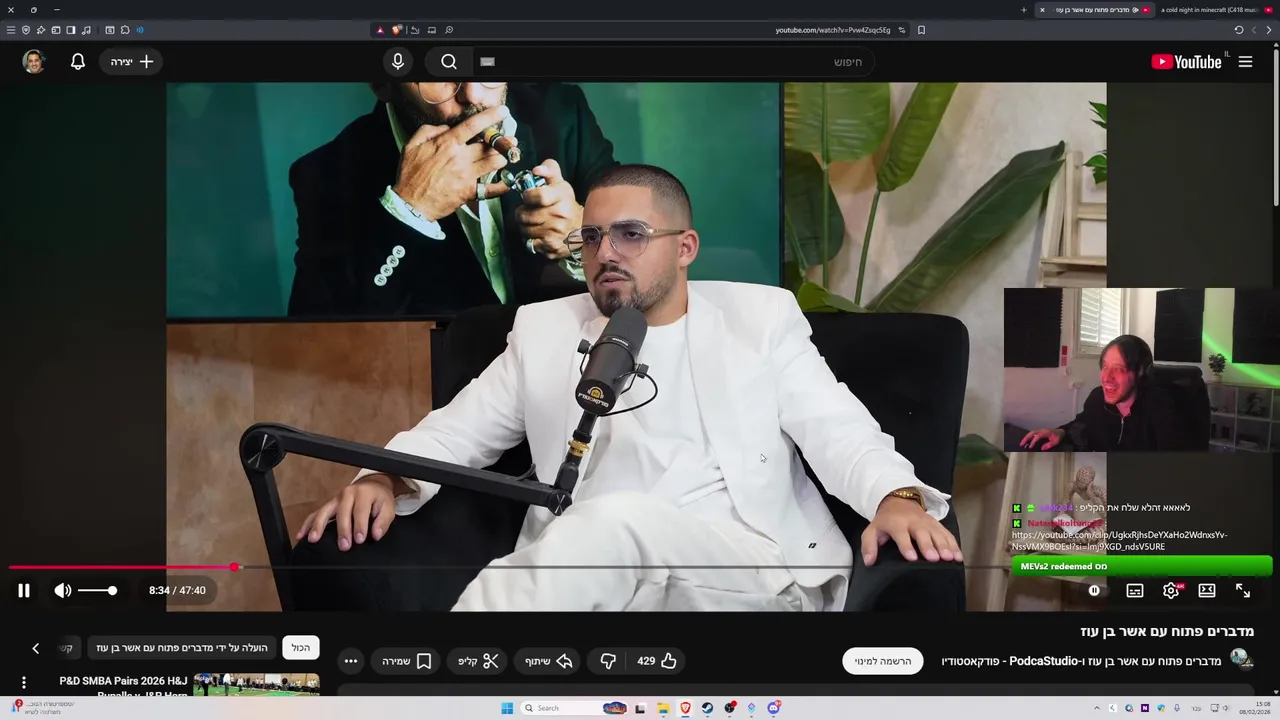Open the account avatar menu
The image size is (1280, 720).
(x=34, y=62)
